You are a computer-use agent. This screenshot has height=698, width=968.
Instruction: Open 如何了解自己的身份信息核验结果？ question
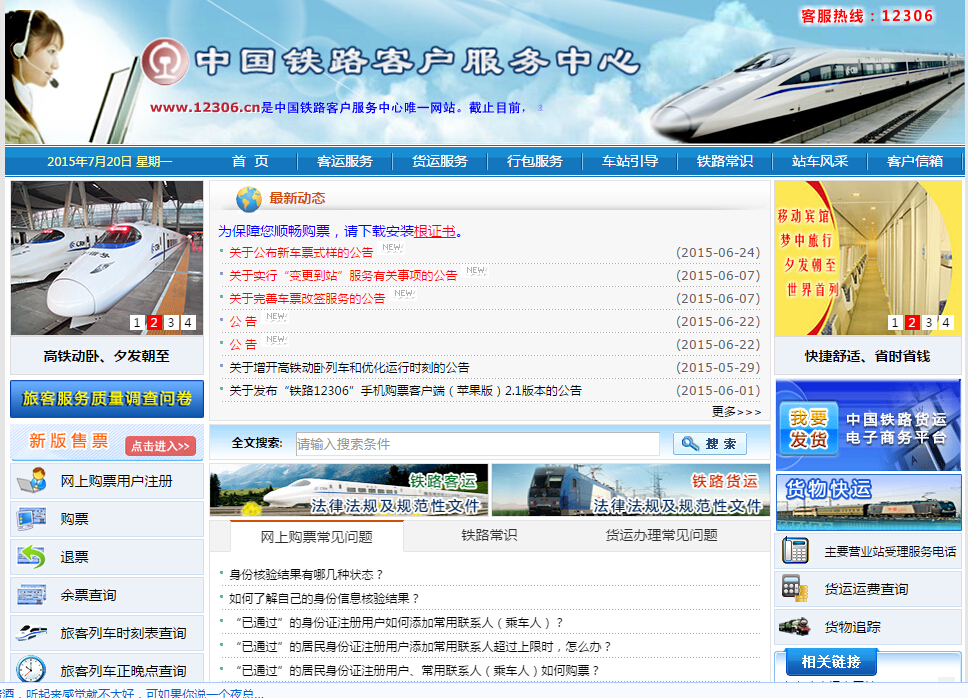click(324, 598)
